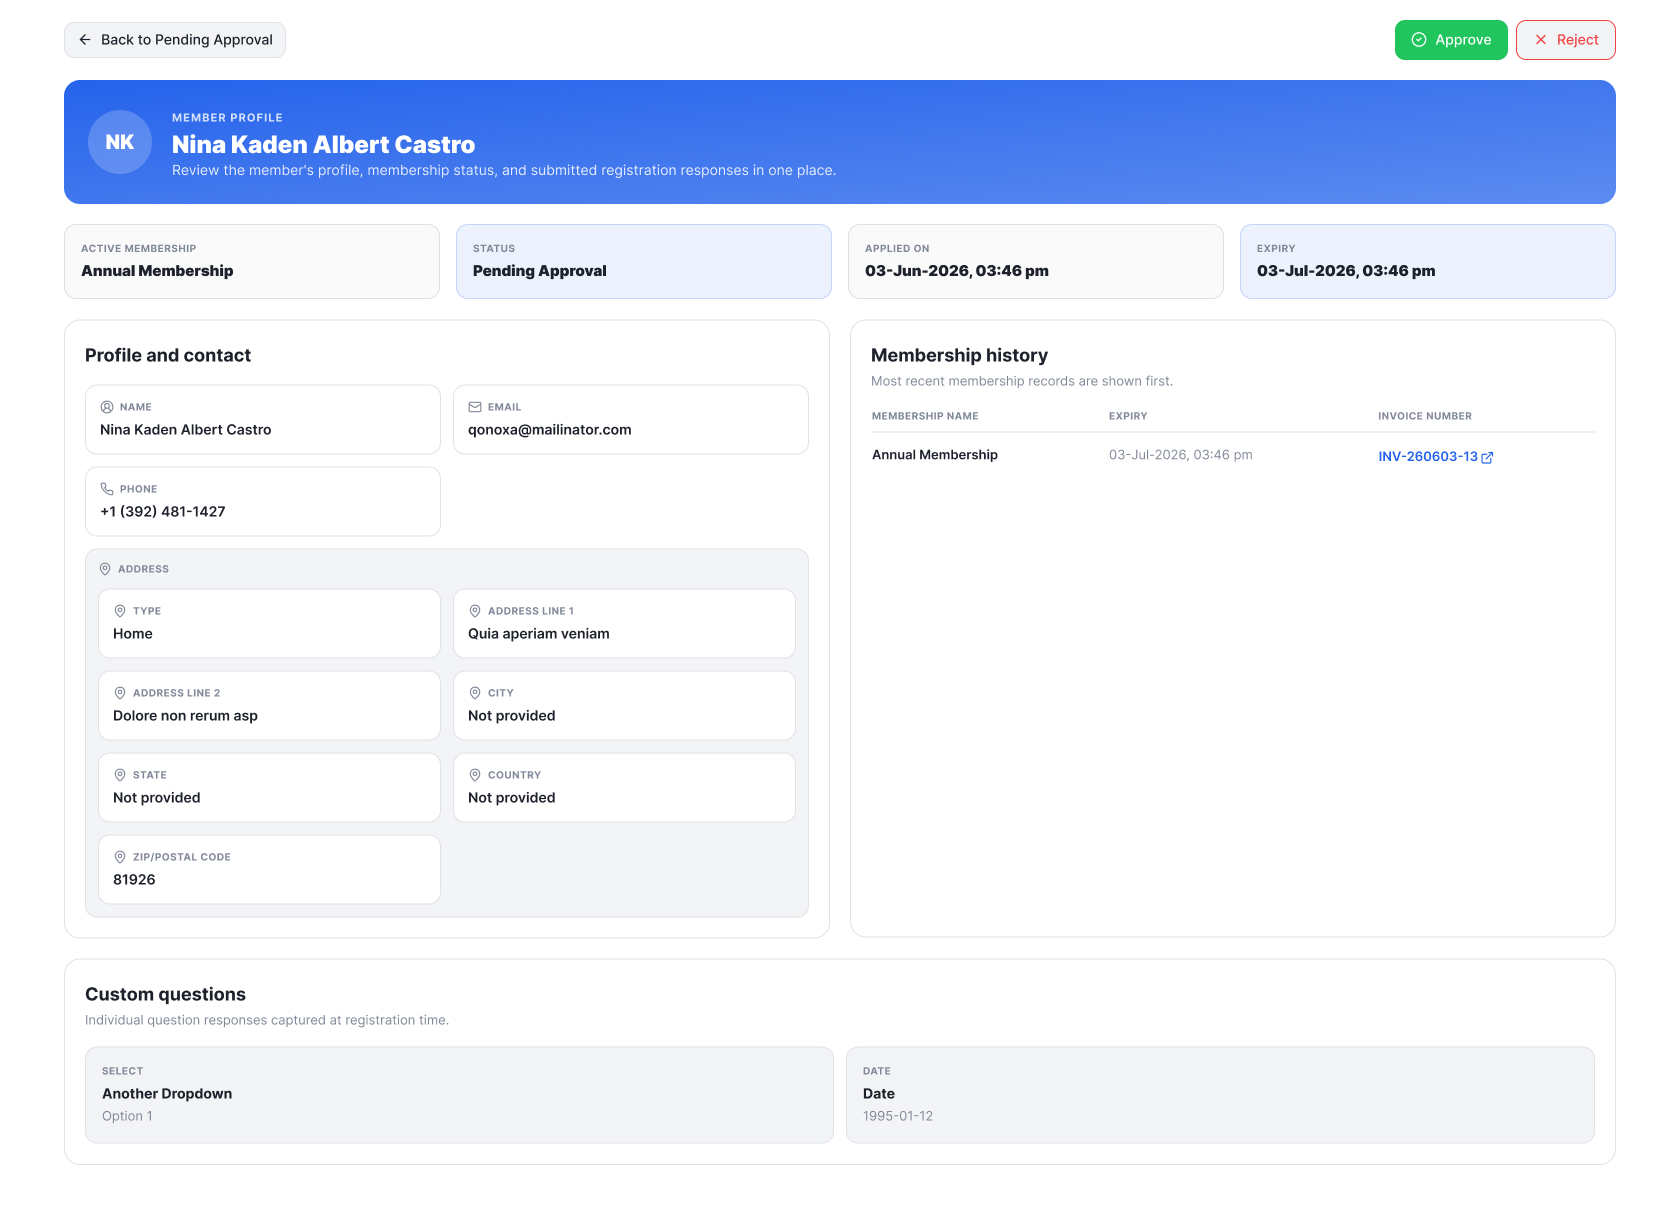Image resolution: width=1680 pixels, height=1232 pixels.
Task: Click the Reject button
Action: coord(1566,40)
